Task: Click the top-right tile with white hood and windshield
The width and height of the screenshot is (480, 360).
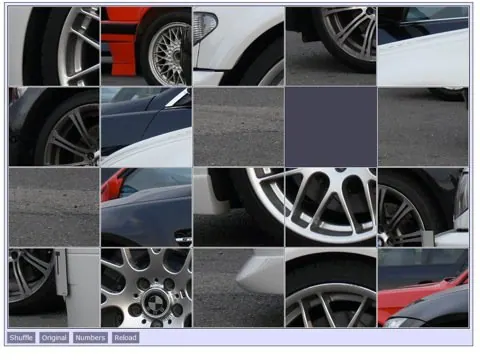Action: tap(423, 46)
